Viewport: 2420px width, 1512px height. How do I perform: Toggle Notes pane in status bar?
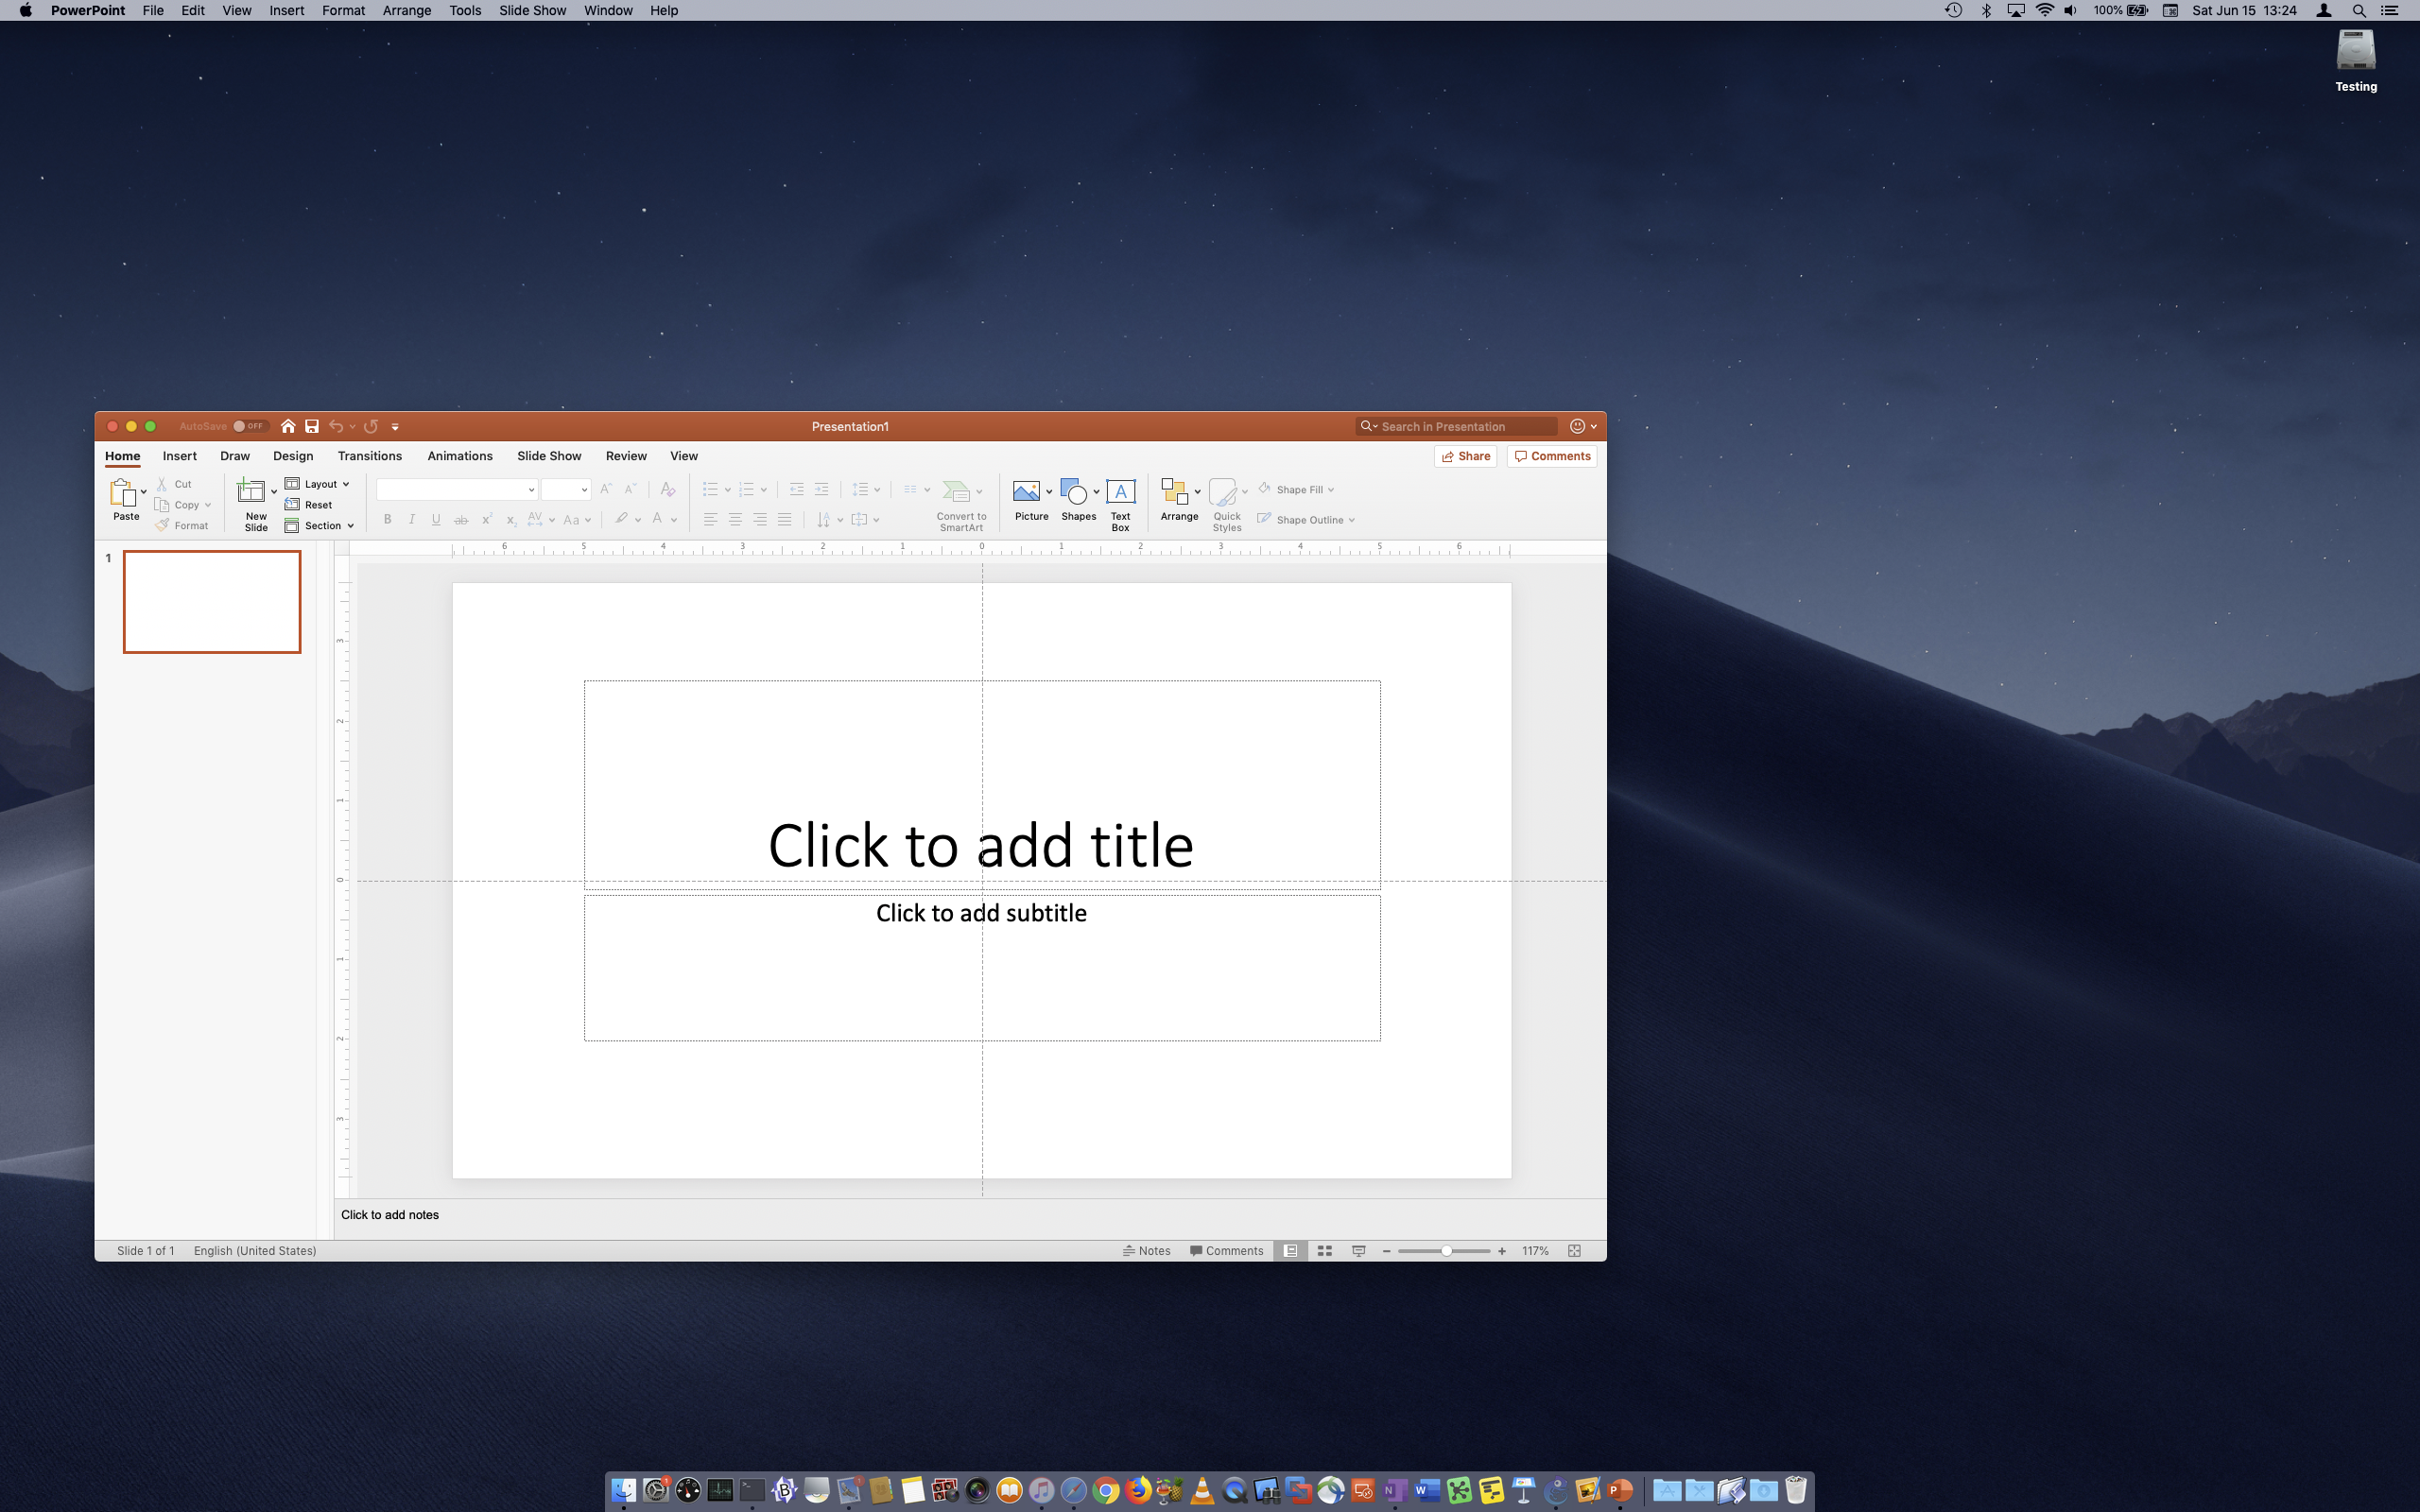[1146, 1251]
